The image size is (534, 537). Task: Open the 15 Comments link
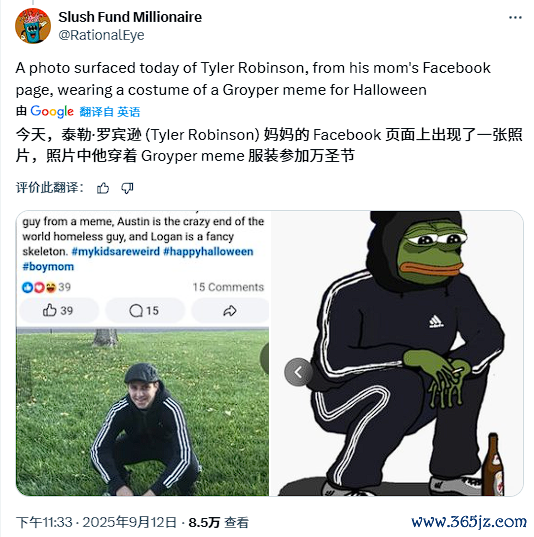[x=228, y=287]
